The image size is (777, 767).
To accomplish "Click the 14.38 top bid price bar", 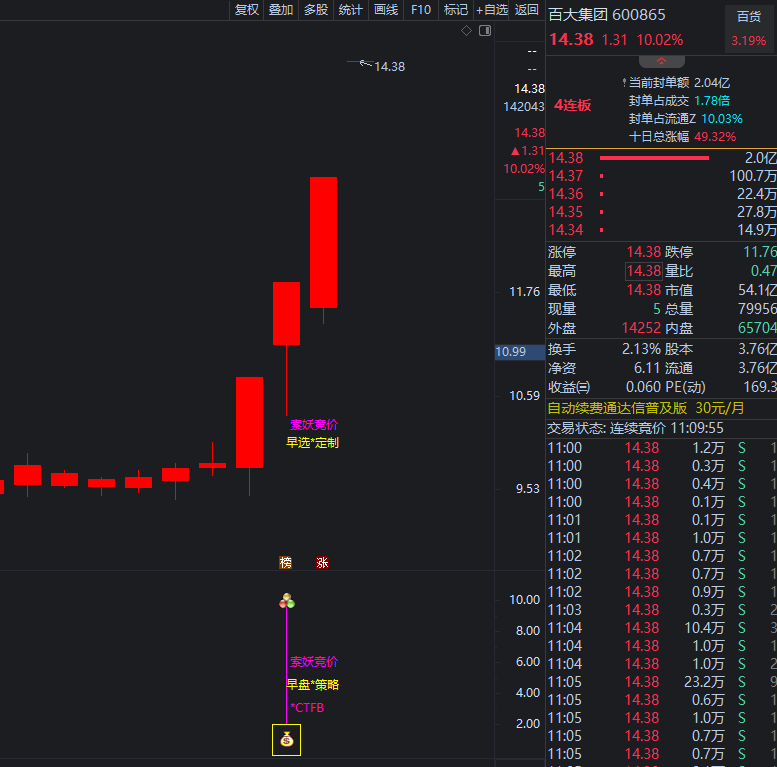I will click(654, 158).
